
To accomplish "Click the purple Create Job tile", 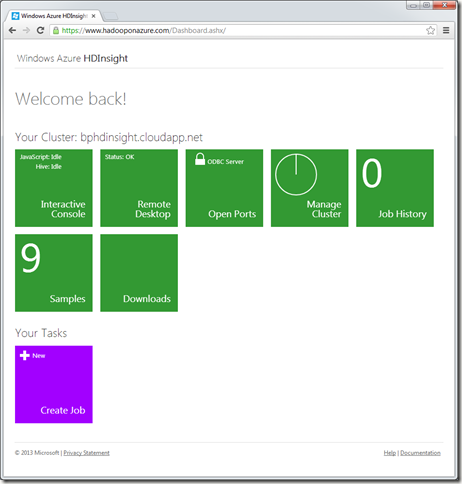I will coord(54,384).
